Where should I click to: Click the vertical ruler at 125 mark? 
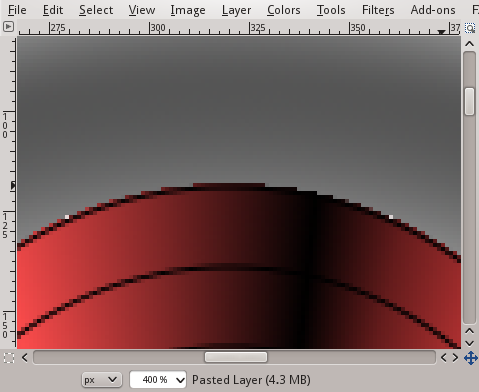[x=5, y=226]
